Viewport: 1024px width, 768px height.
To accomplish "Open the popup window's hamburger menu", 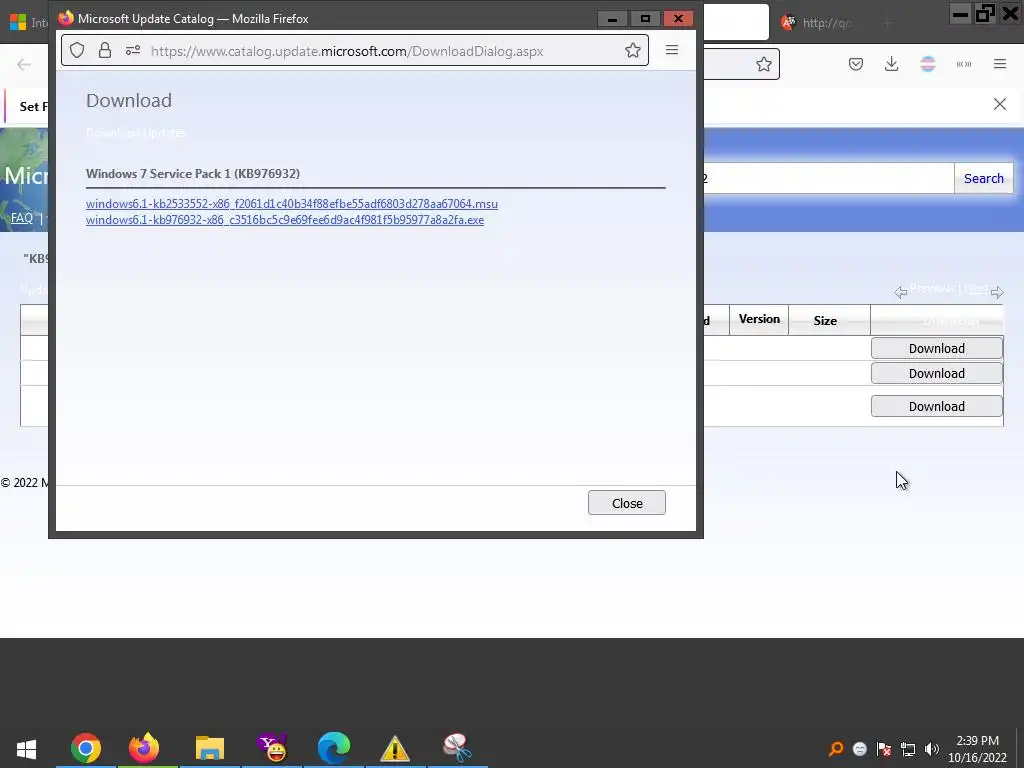I will [x=671, y=50].
